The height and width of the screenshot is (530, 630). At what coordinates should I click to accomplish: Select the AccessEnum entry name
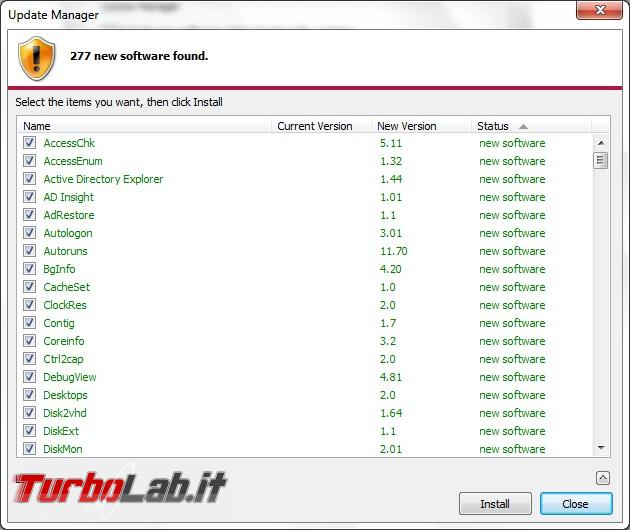coord(73,161)
